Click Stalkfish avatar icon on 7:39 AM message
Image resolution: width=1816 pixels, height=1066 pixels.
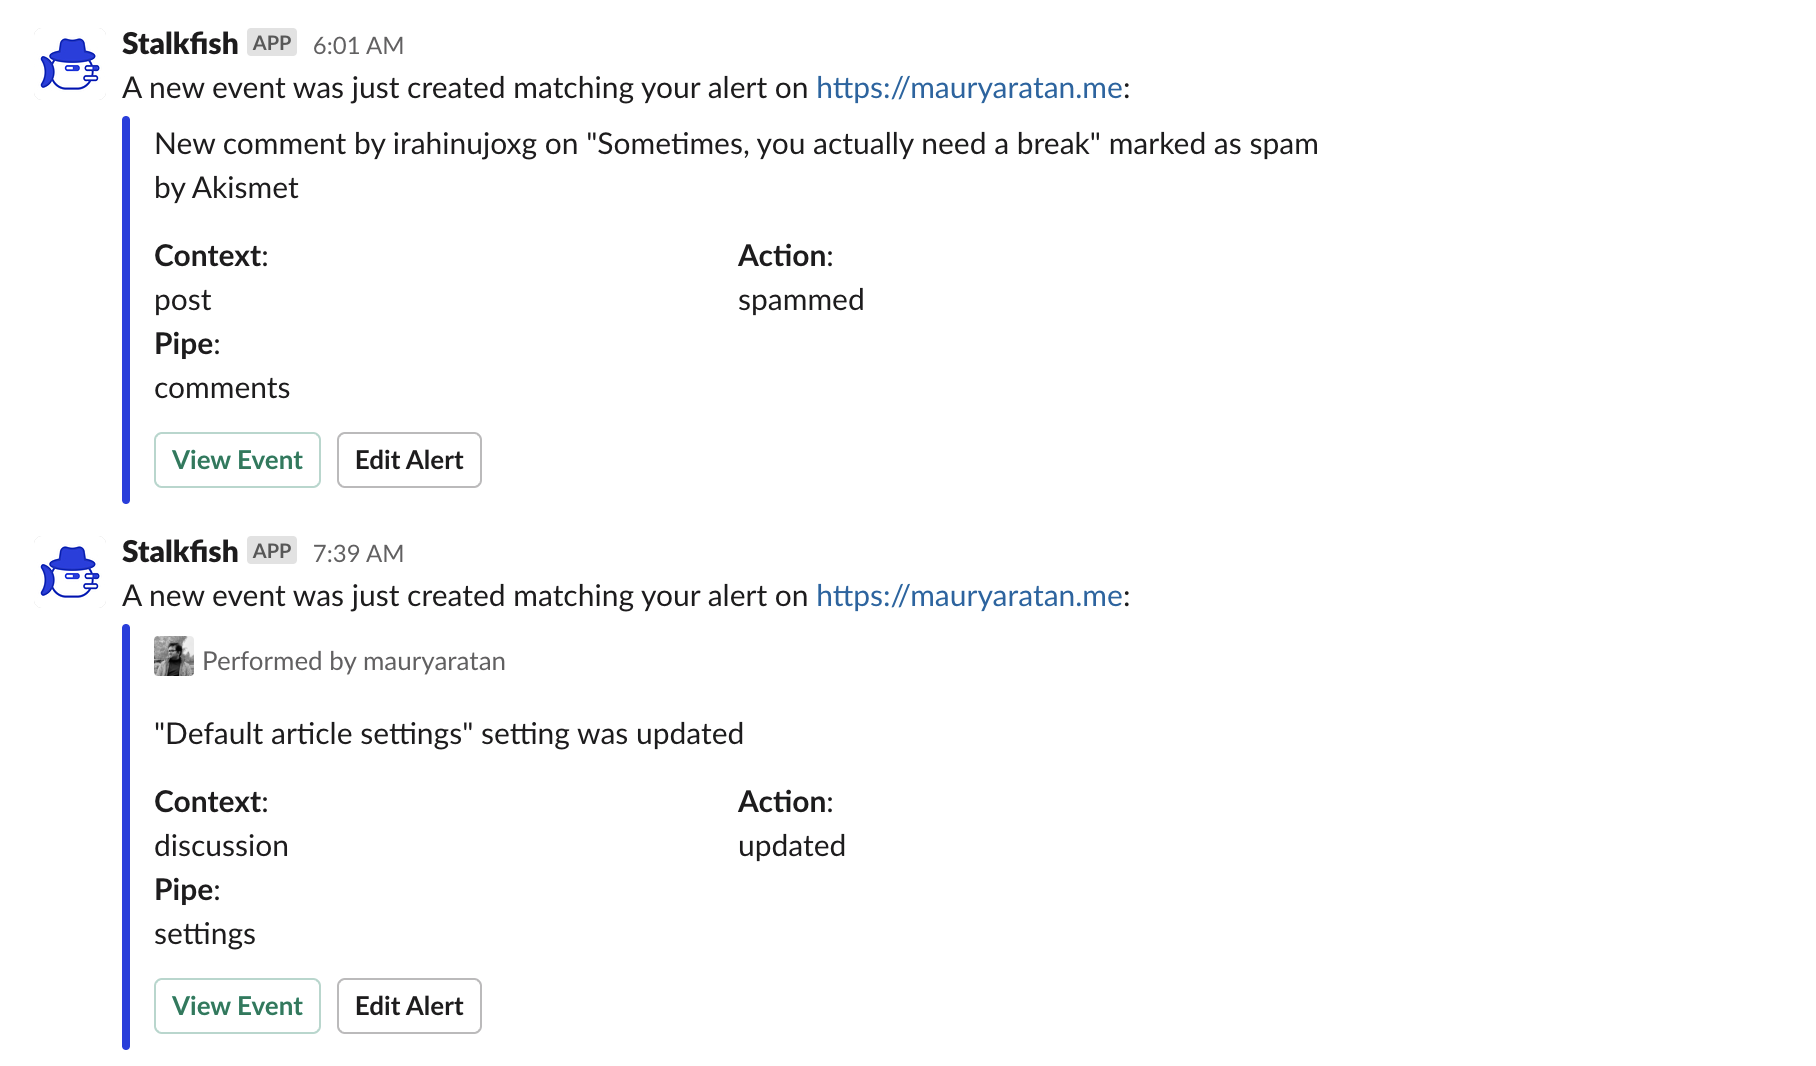click(x=70, y=572)
